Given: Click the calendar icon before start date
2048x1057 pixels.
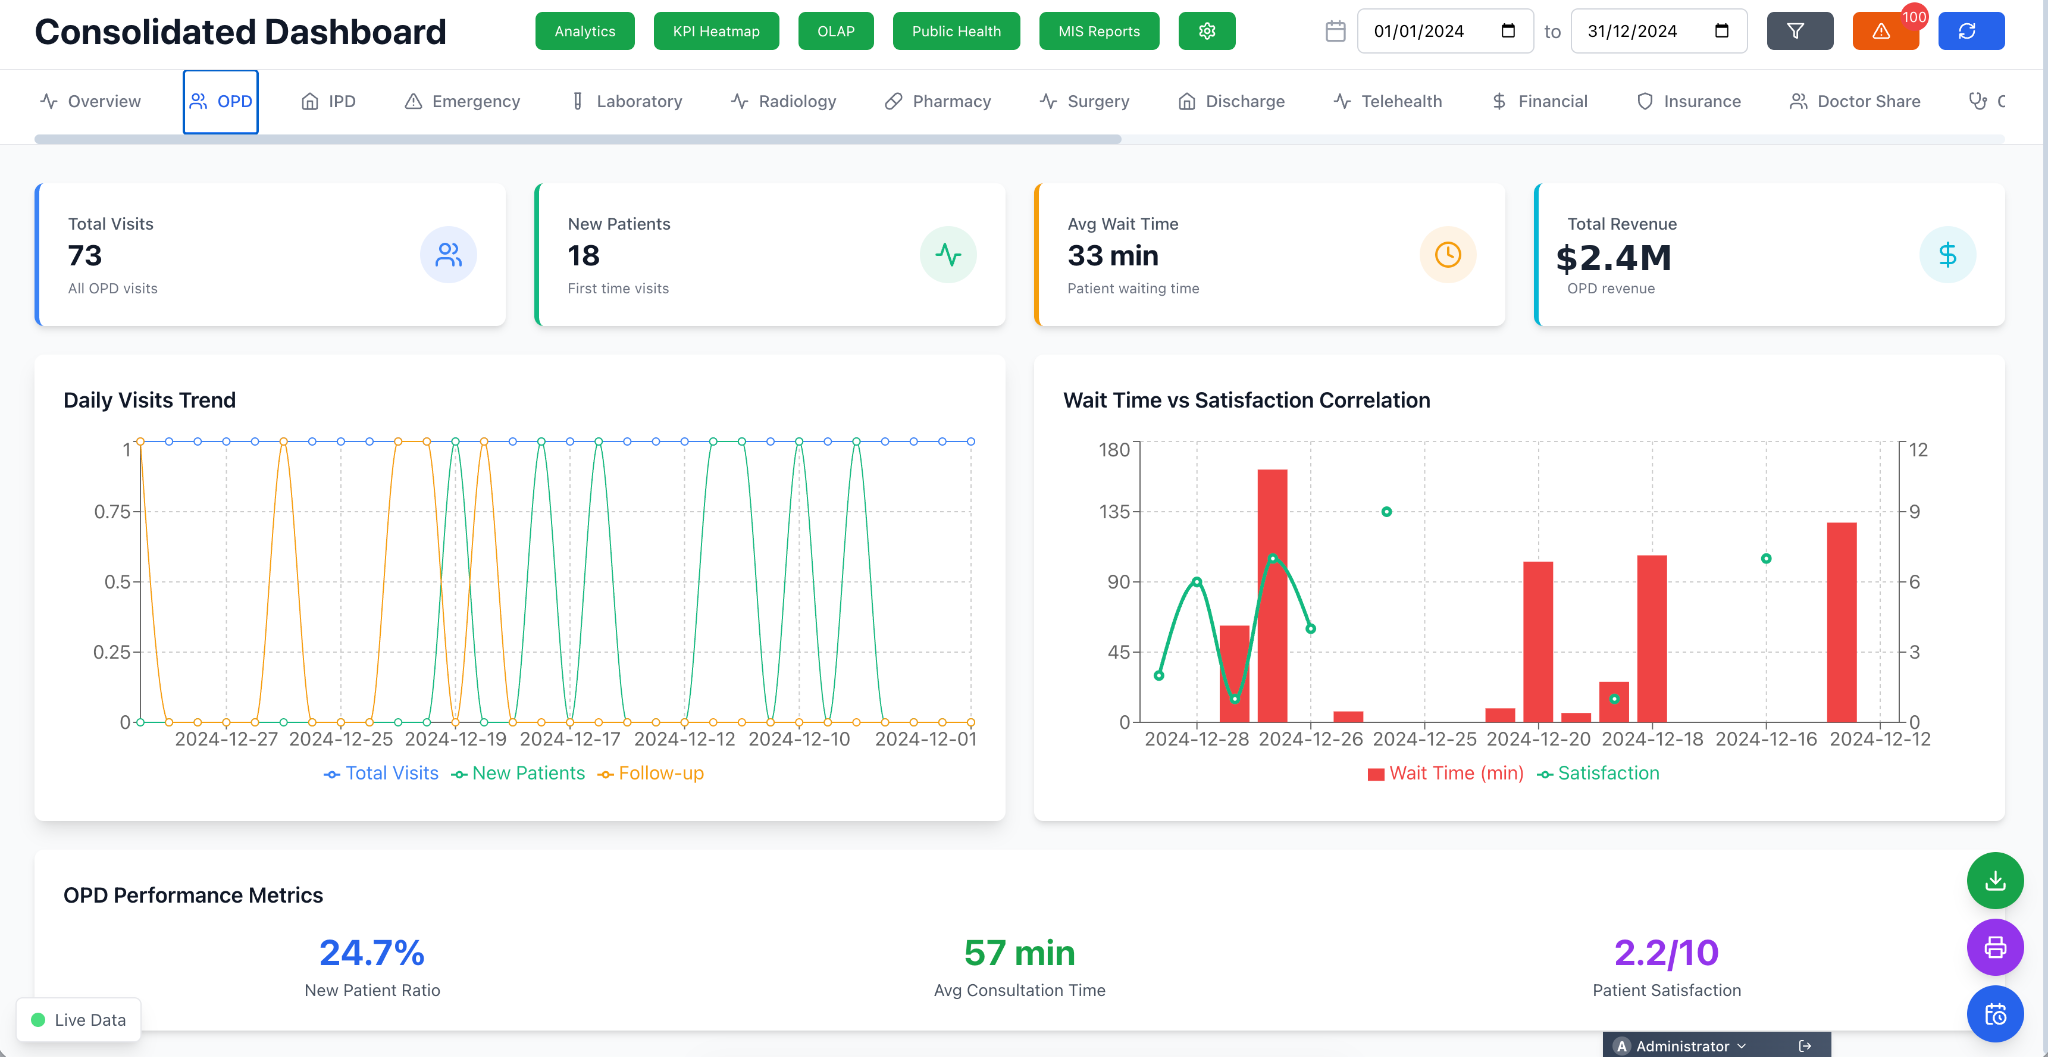Looking at the screenshot, I should [x=1335, y=31].
